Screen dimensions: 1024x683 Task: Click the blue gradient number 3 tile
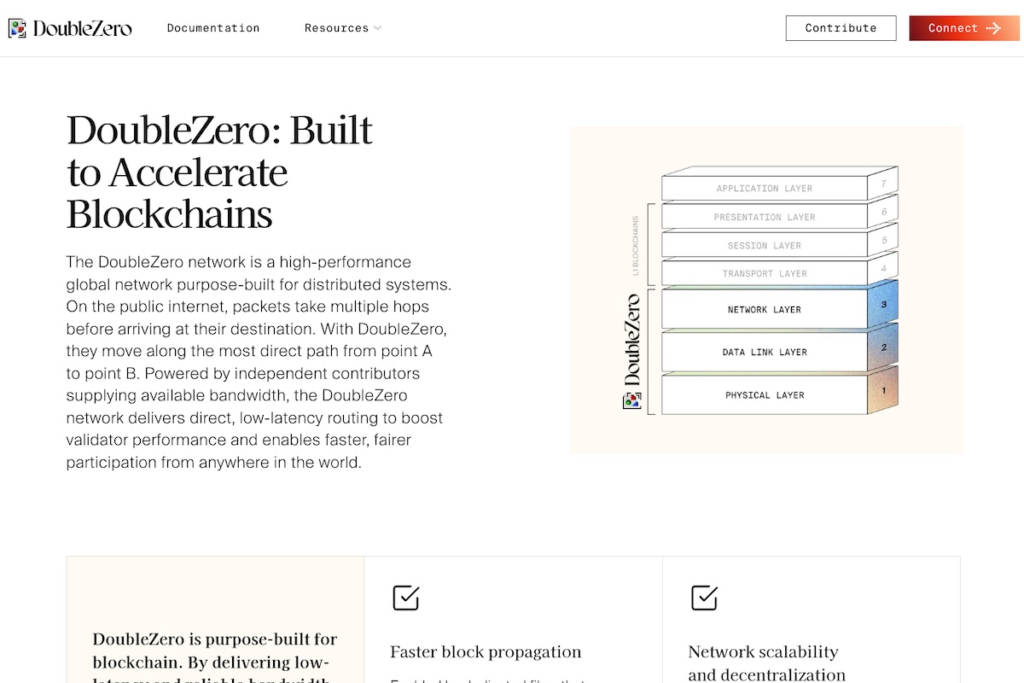click(883, 303)
